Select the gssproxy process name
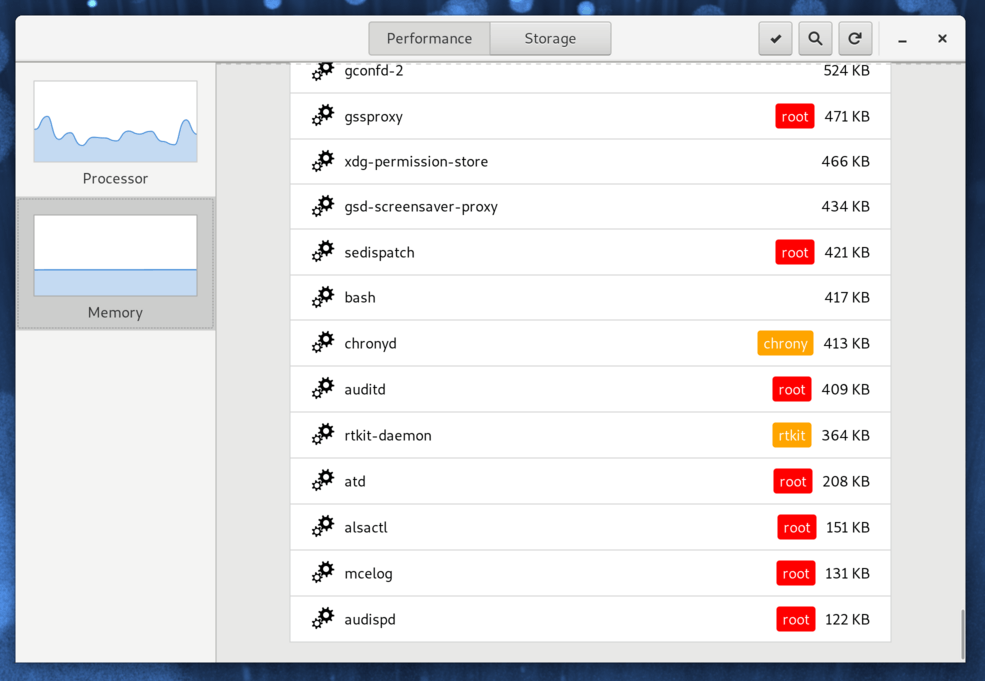The image size is (985, 681). point(374,117)
